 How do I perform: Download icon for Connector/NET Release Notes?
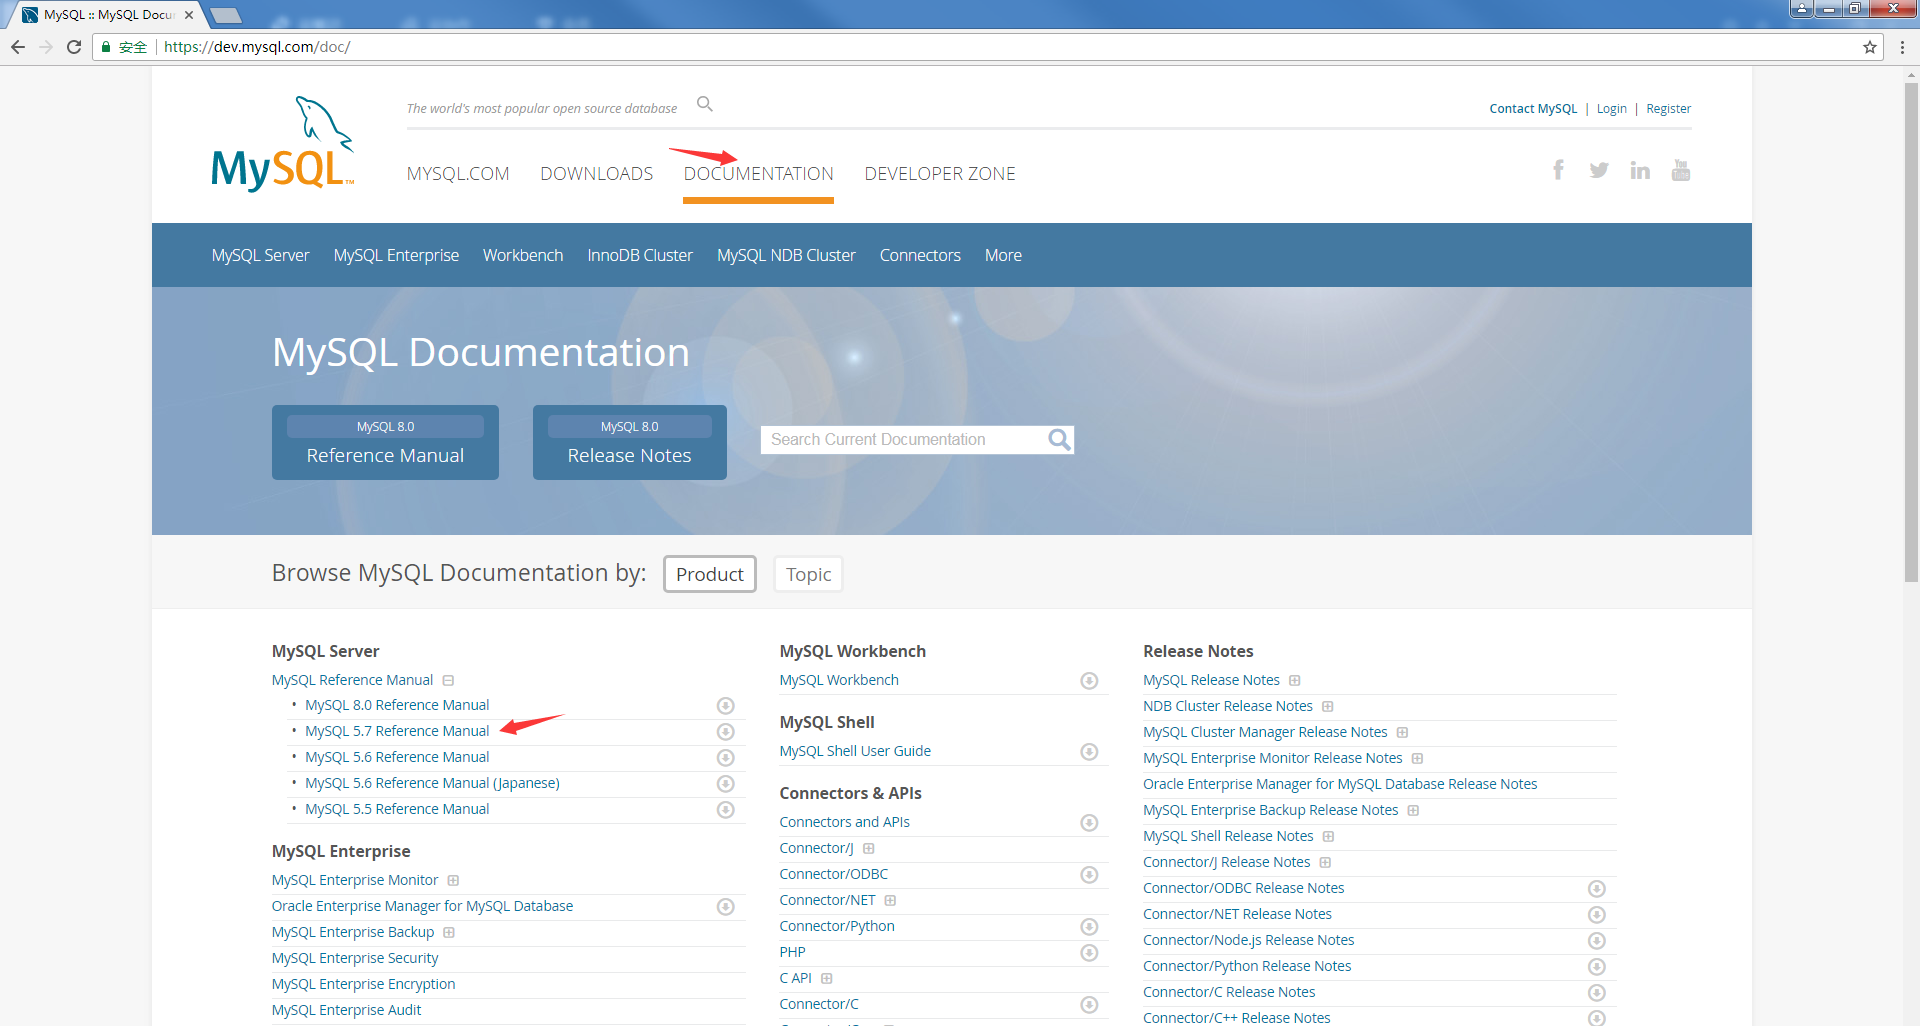(x=1597, y=915)
